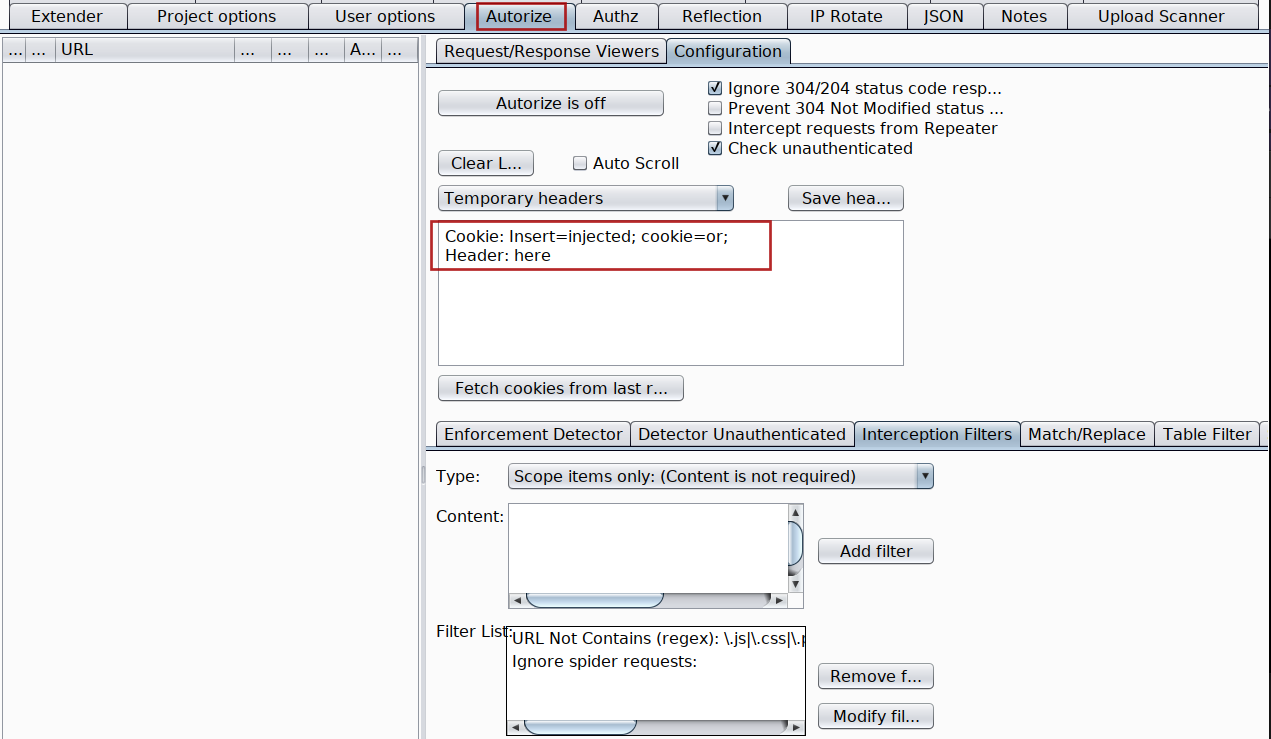The width and height of the screenshot is (1271, 739).
Task: Open the Notes tab
Action: pos(1024,16)
